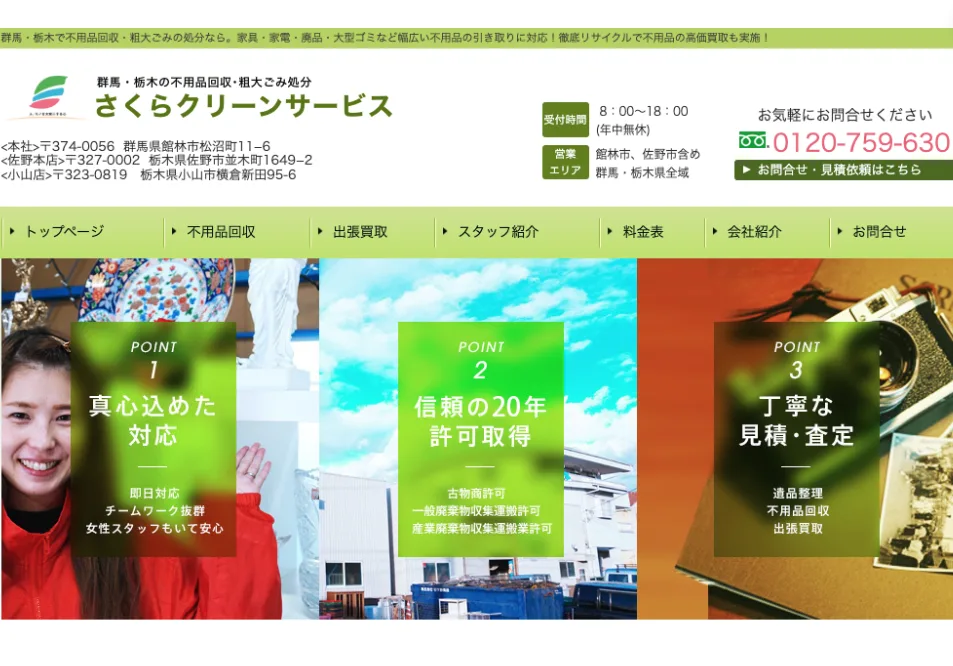Viewport: 953px width, 666px height.
Task: Click the さくらクリーンサービス site title
Action: coord(244,106)
